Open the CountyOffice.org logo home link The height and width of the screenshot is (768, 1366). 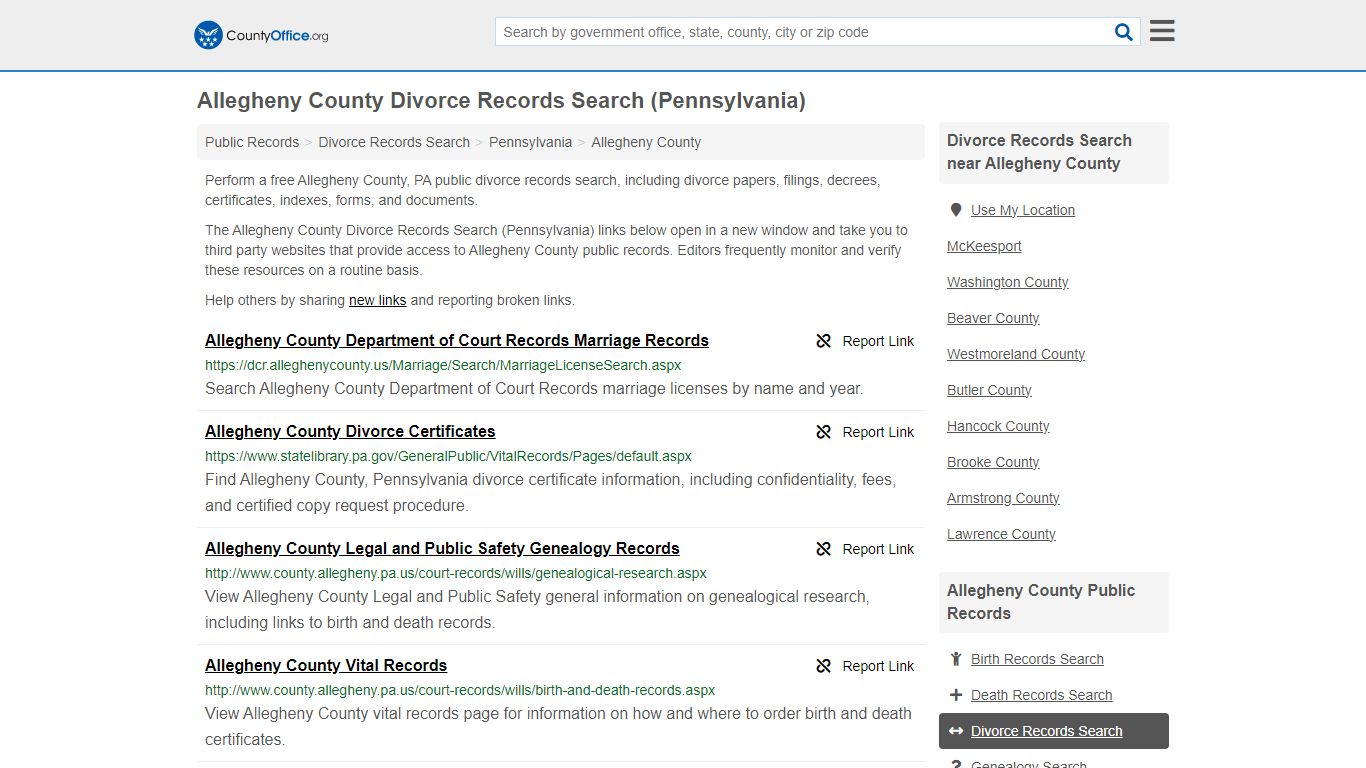(x=261, y=35)
